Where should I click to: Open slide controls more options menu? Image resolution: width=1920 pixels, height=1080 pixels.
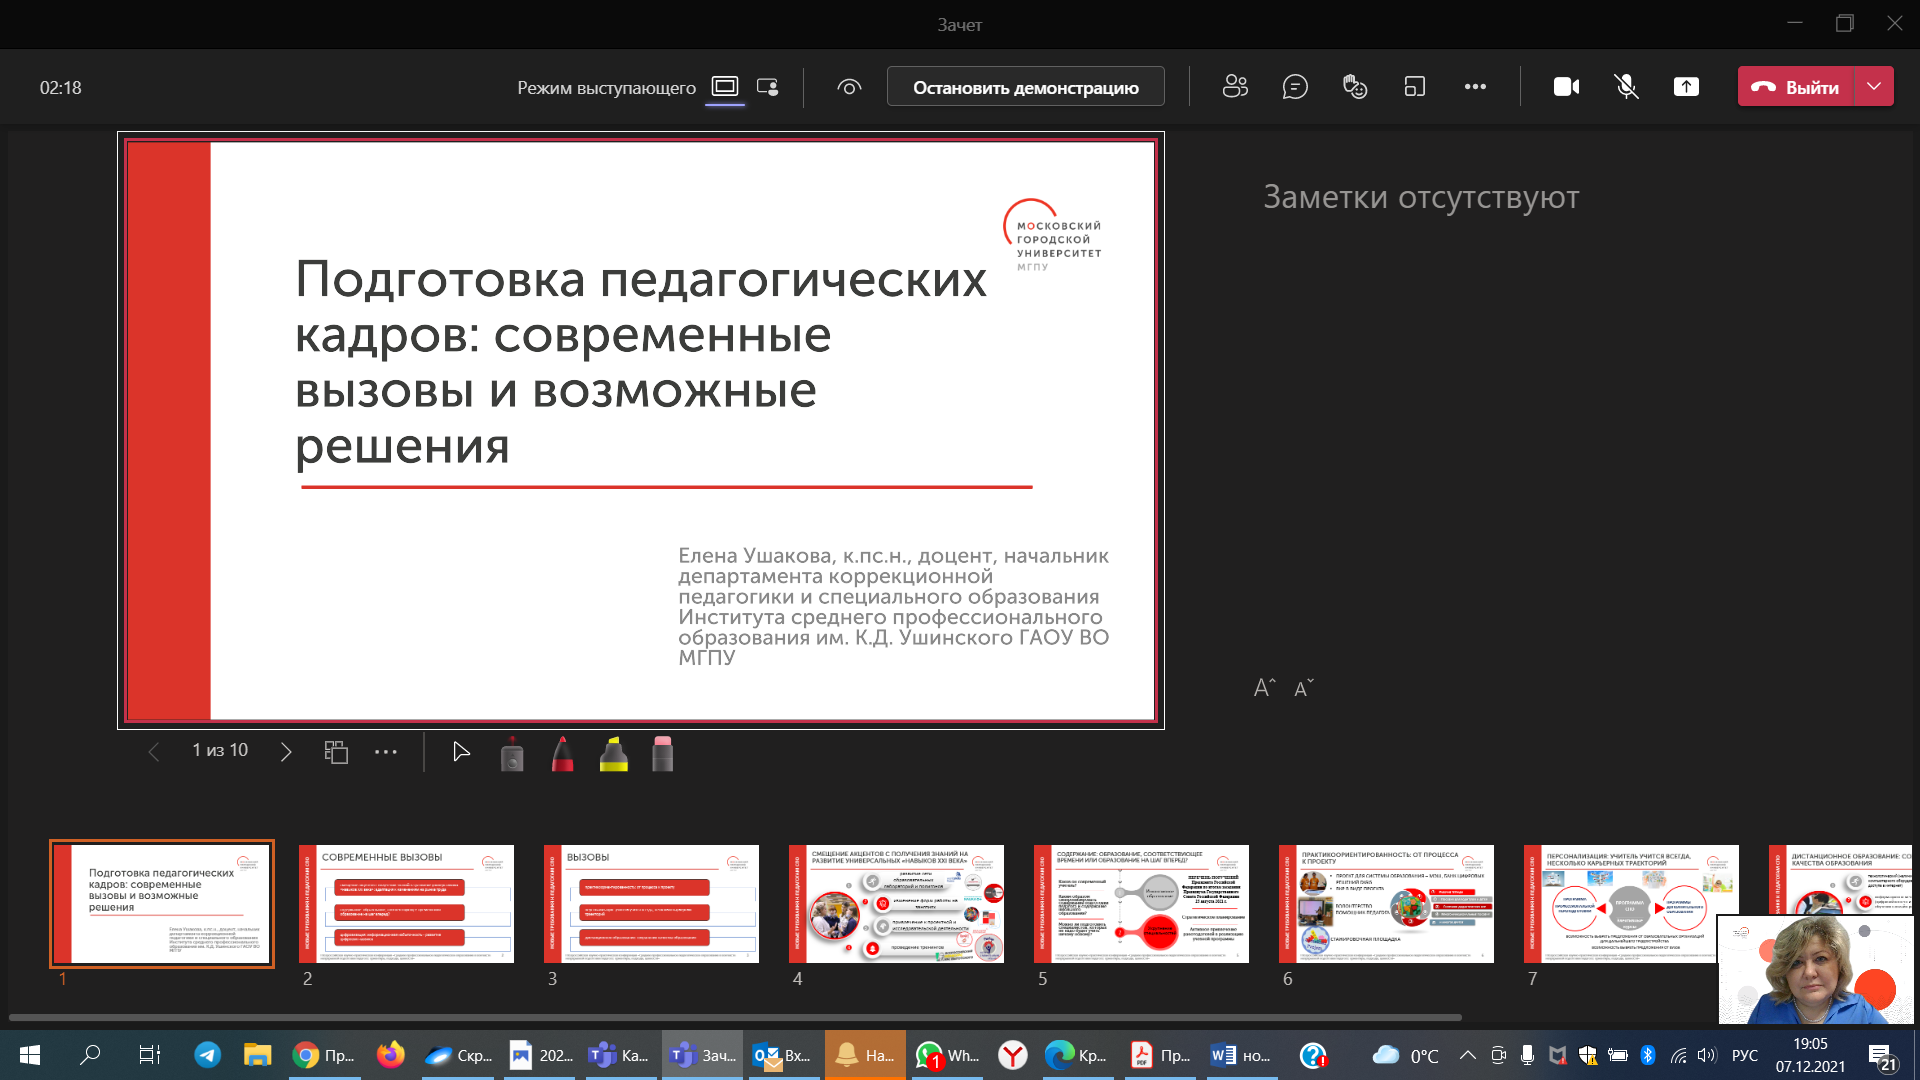coord(387,751)
